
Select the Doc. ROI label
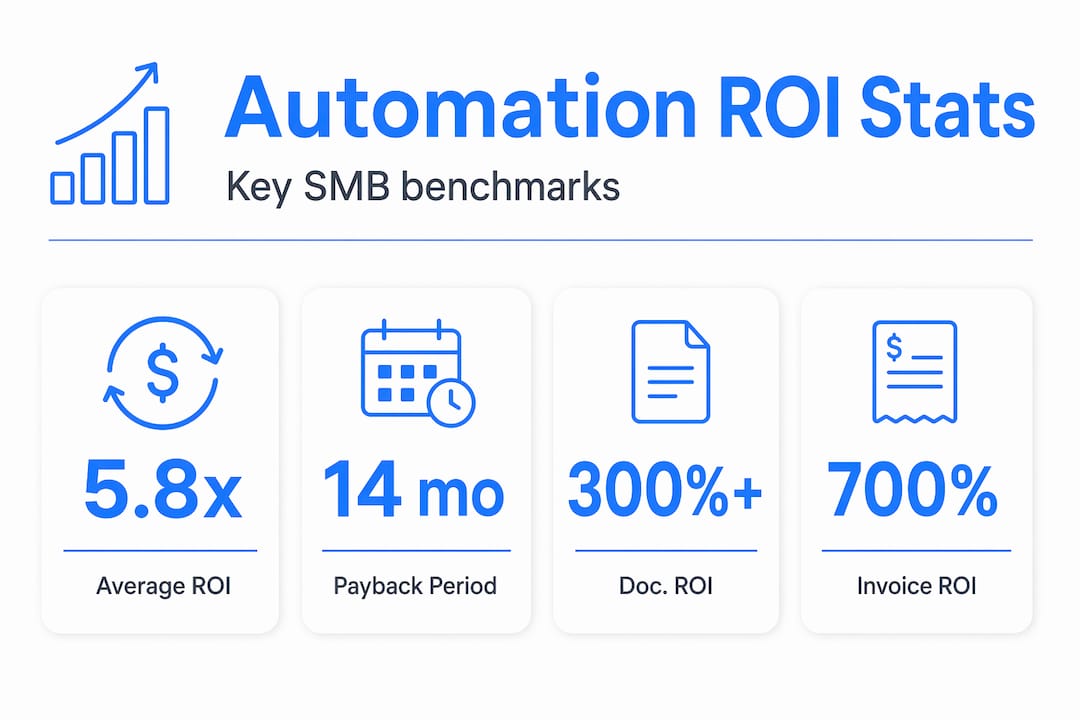click(665, 586)
